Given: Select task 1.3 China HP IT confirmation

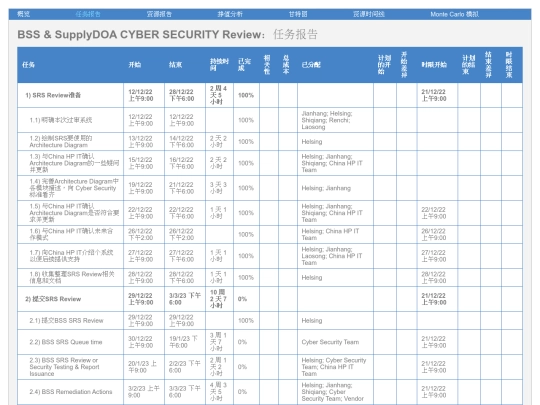Looking at the screenshot, I should point(270,163).
